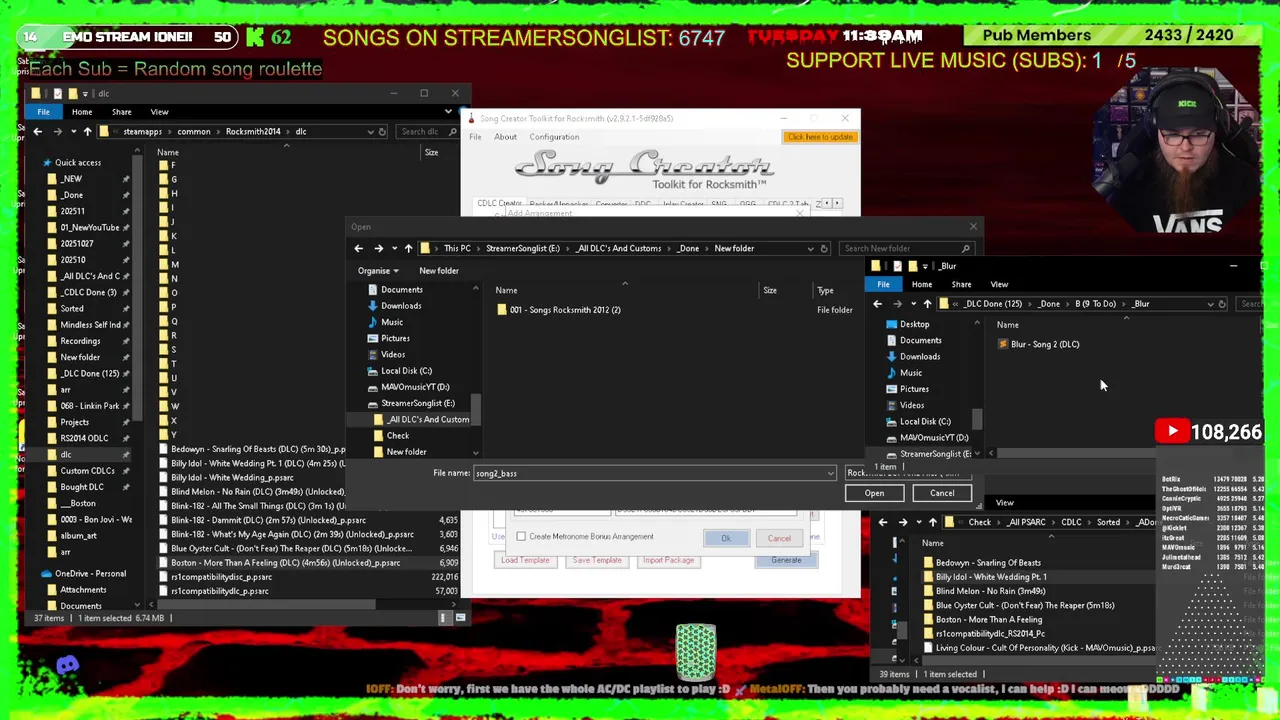Go back in the dlc Explorer window

click(x=38, y=131)
